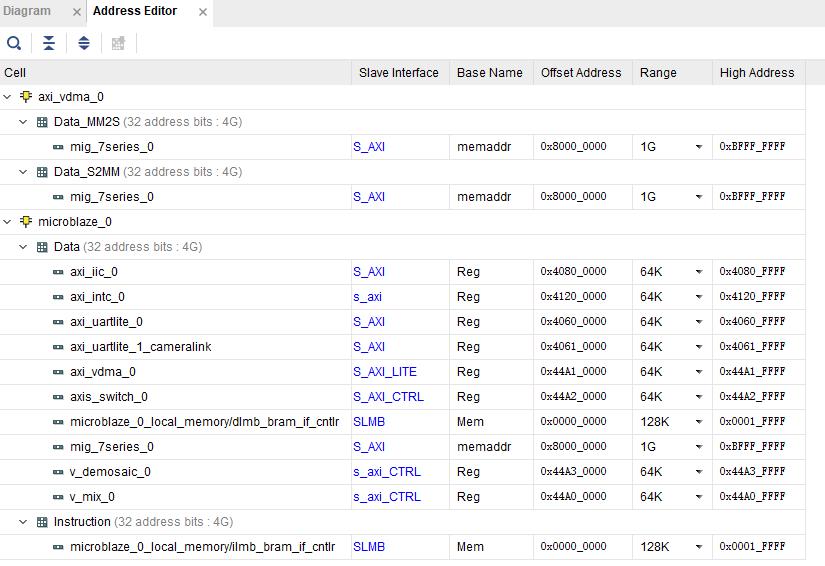The height and width of the screenshot is (566, 825).
Task: Sort by the High Address column header
Action: pos(759,73)
